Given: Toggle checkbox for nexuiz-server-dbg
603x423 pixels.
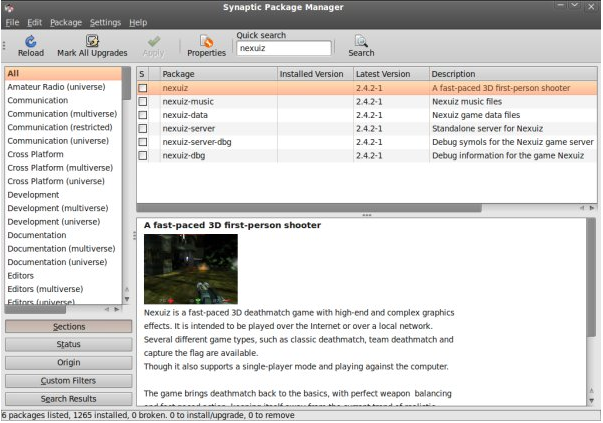Looking at the screenshot, I should (x=143, y=142).
